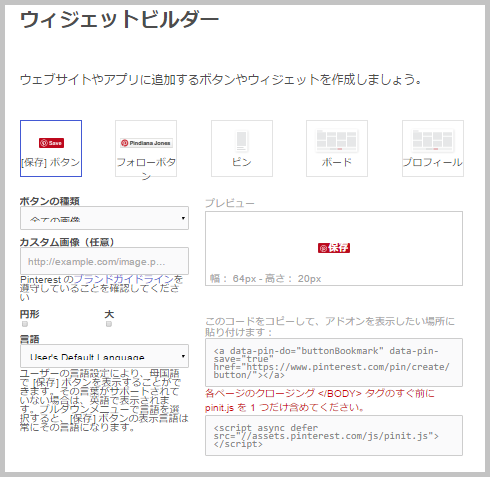Image resolution: width=490 pixels, height=477 pixels.
Task: Click the red 保存 preview button
Action: point(334,248)
